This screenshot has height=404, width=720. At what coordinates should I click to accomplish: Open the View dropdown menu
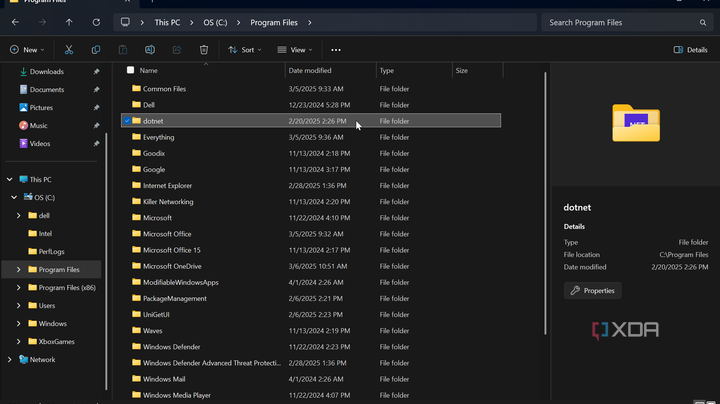point(295,50)
